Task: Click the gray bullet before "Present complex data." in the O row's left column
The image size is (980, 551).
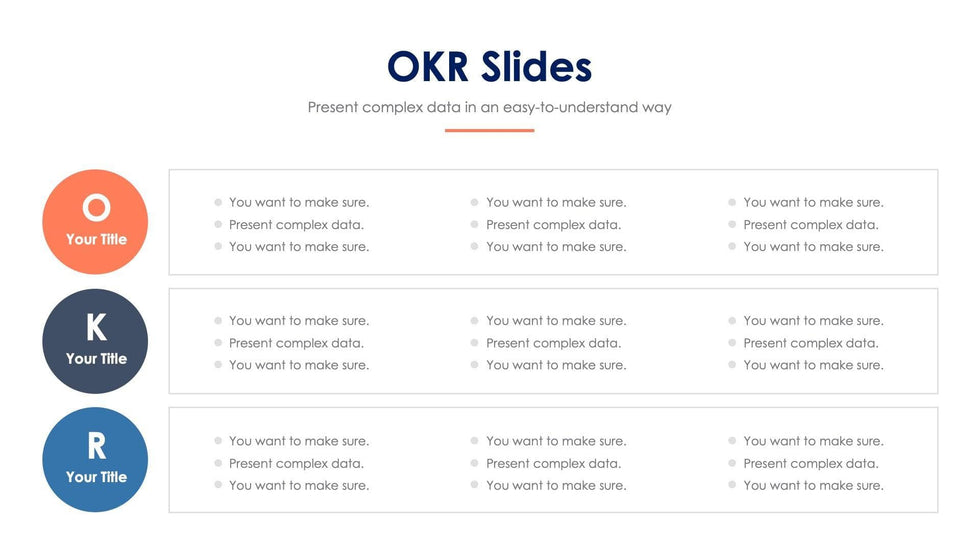Action: point(218,225)
